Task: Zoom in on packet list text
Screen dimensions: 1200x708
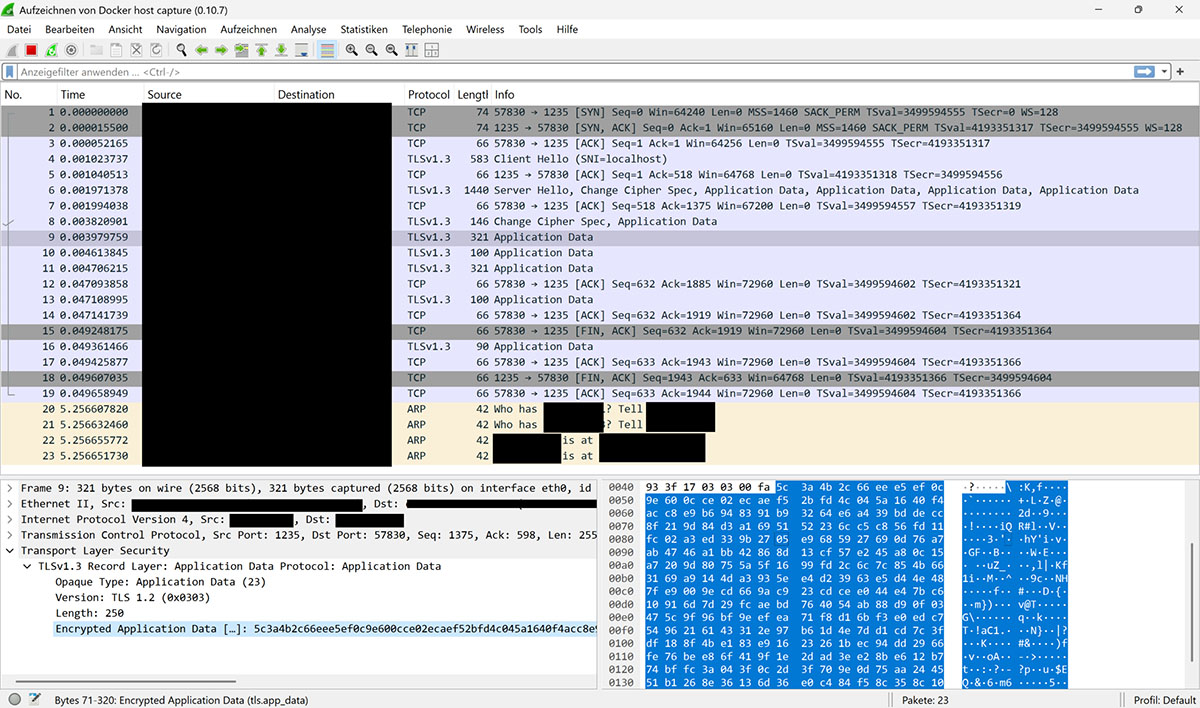Action: (x=351, y=50)
